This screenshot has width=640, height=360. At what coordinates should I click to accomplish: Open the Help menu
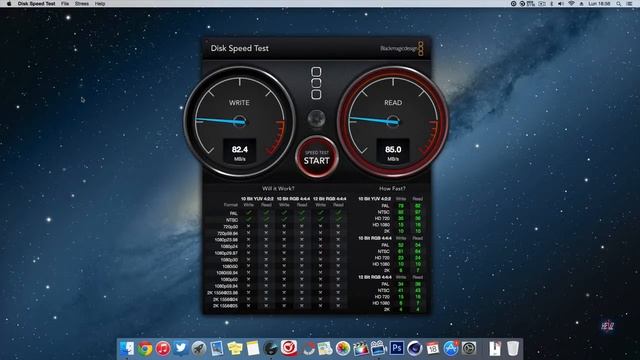click(x=100, y=4)
